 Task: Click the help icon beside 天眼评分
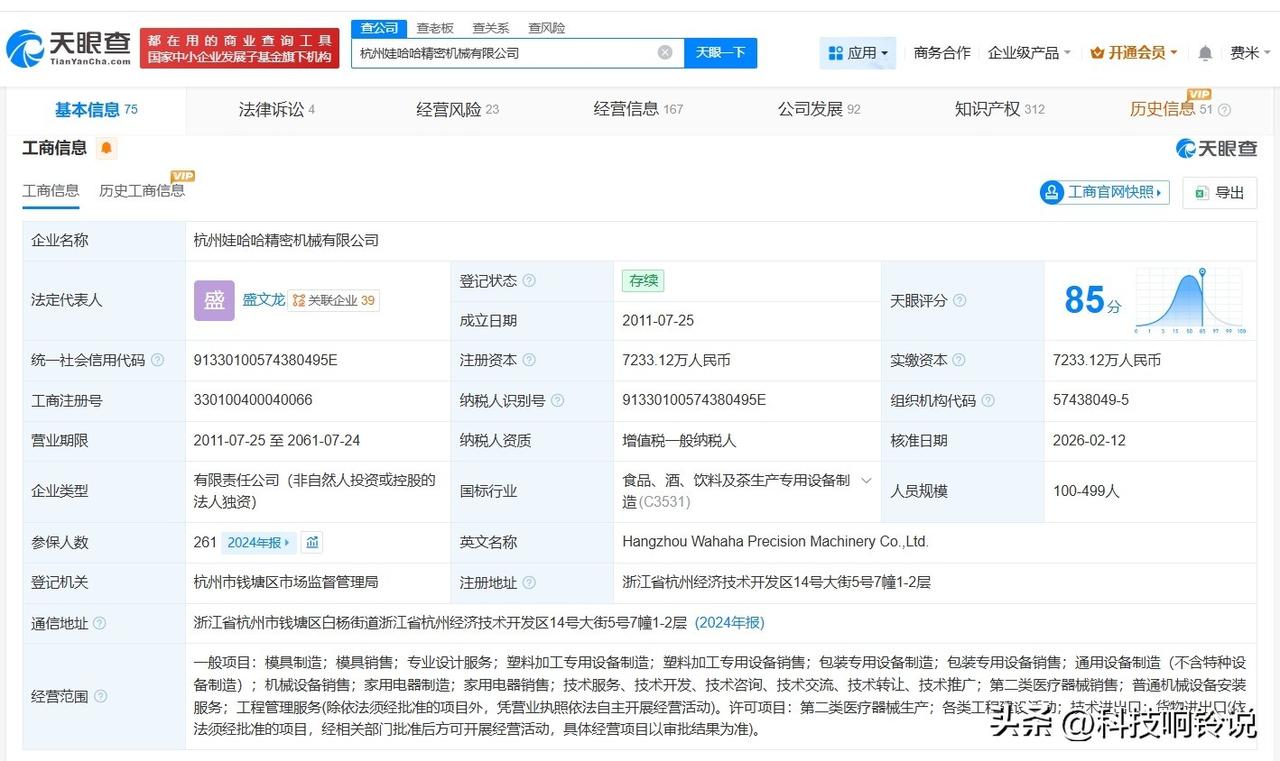click(959, 301)
